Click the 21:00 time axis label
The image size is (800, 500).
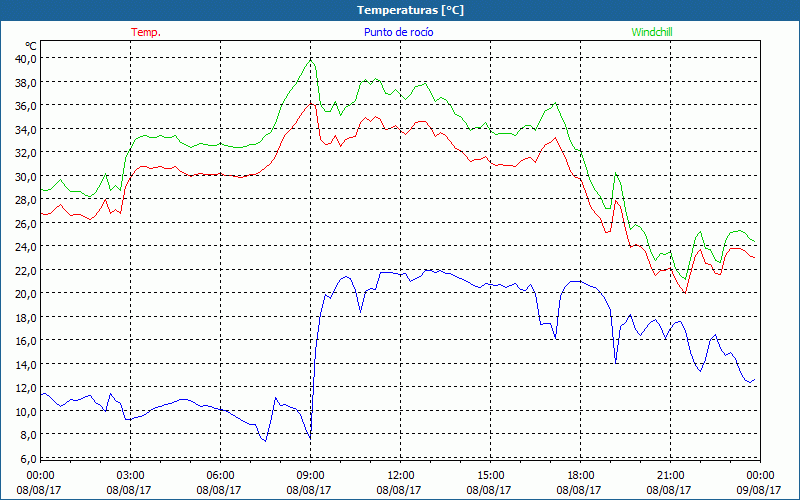click(x=670, y=475)
